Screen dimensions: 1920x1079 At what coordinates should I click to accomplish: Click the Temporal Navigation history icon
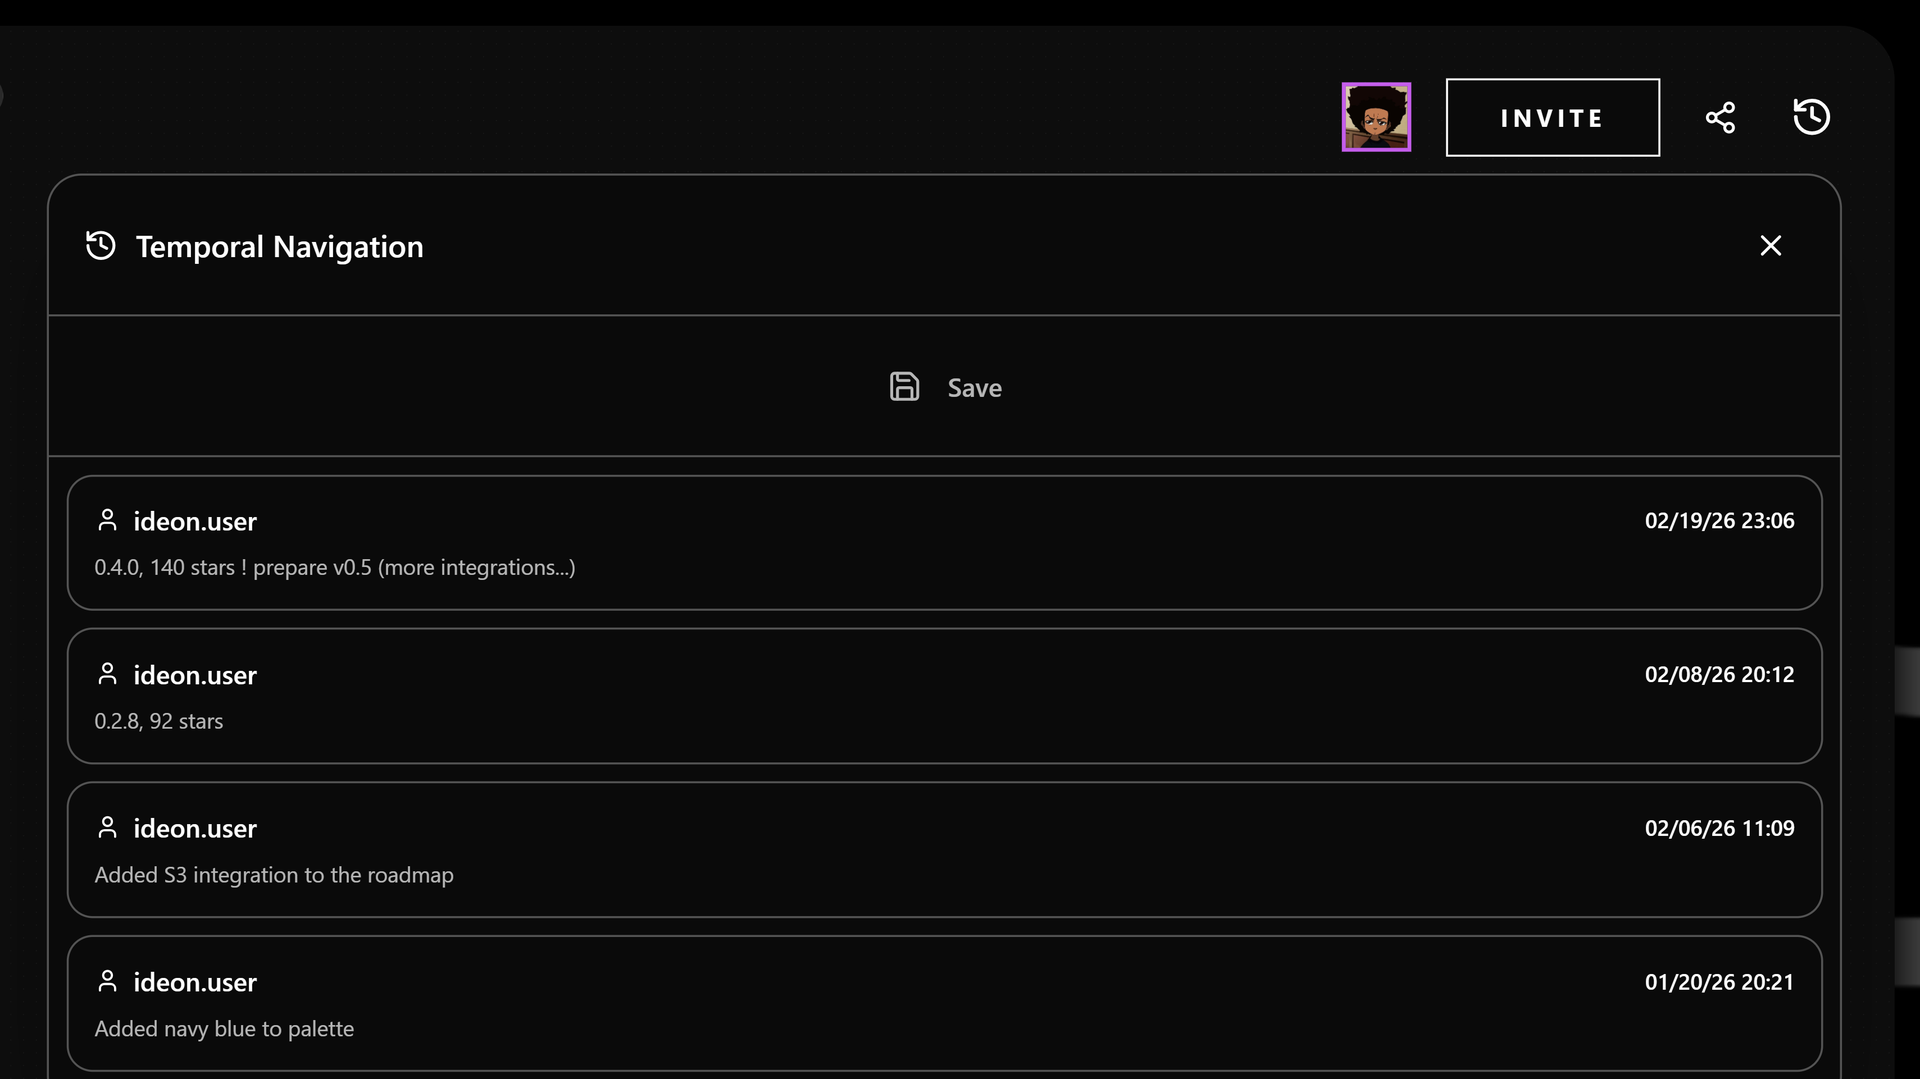pyautogui.click(x=101, y=246)
